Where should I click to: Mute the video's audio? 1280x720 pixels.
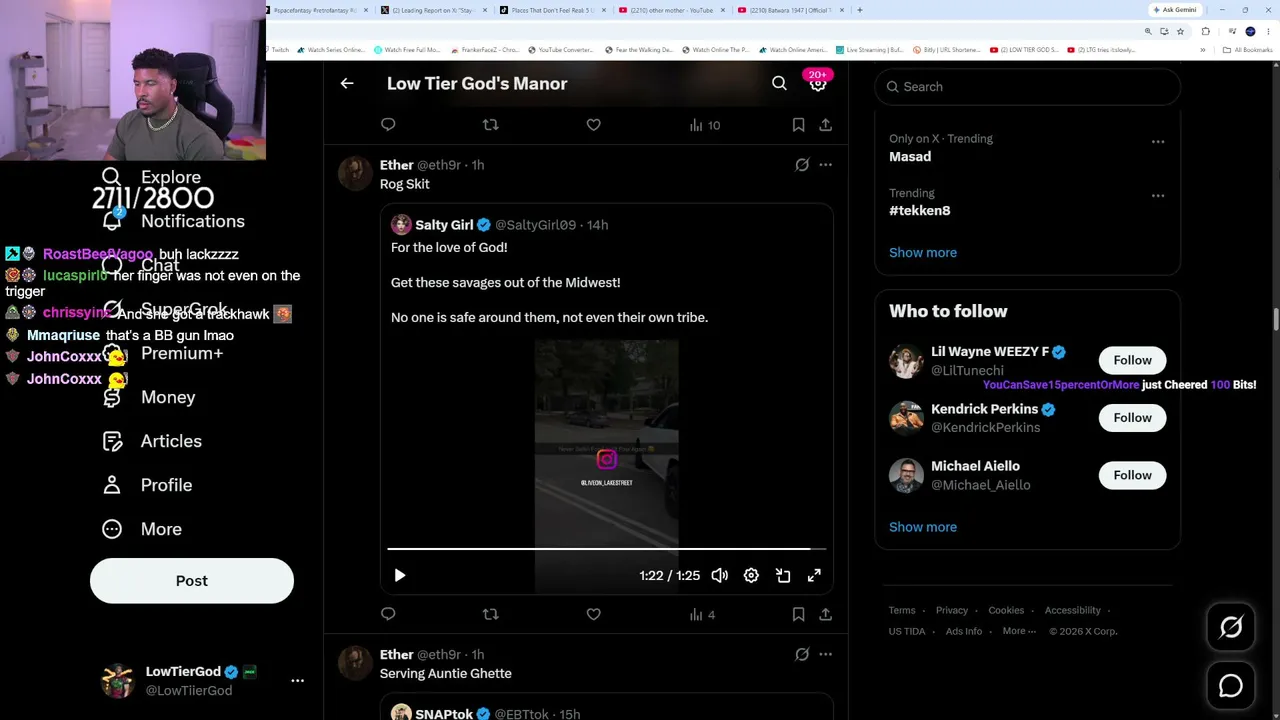pyautogui.click(x=719, y=576)
